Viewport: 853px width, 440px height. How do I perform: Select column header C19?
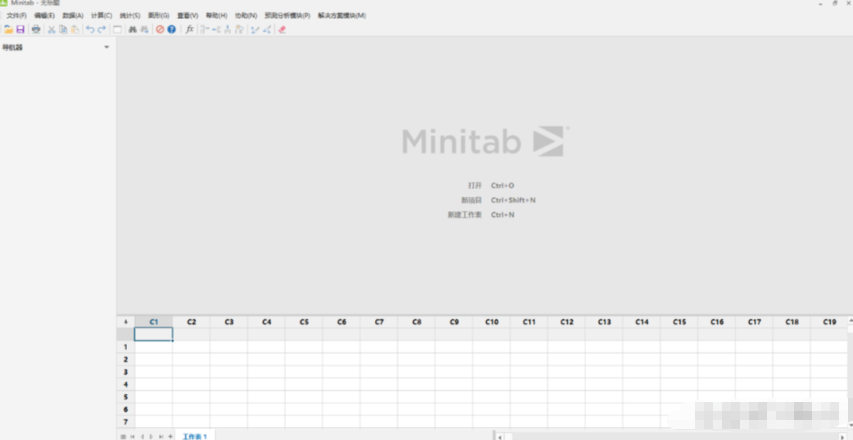tap(829, 322)
